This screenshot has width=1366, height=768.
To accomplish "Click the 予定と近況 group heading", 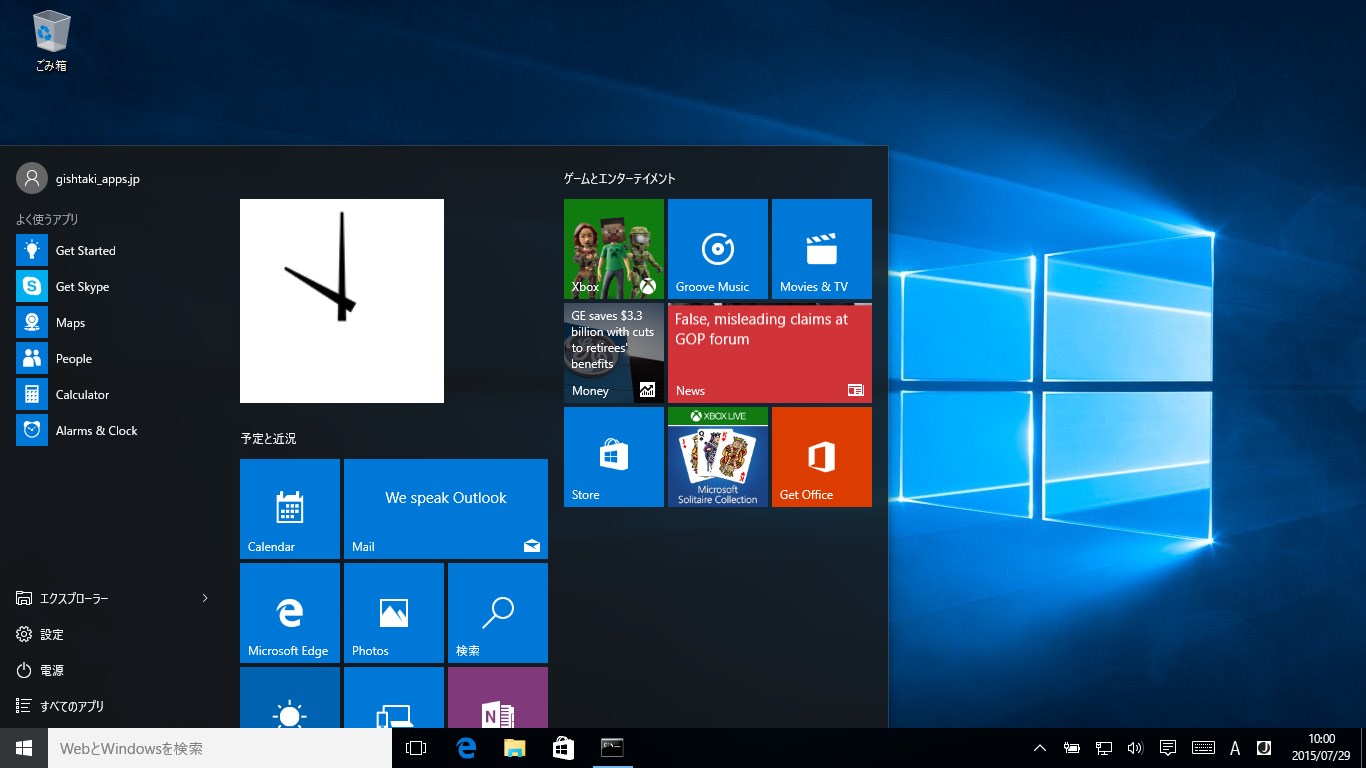I will (268, 438).
